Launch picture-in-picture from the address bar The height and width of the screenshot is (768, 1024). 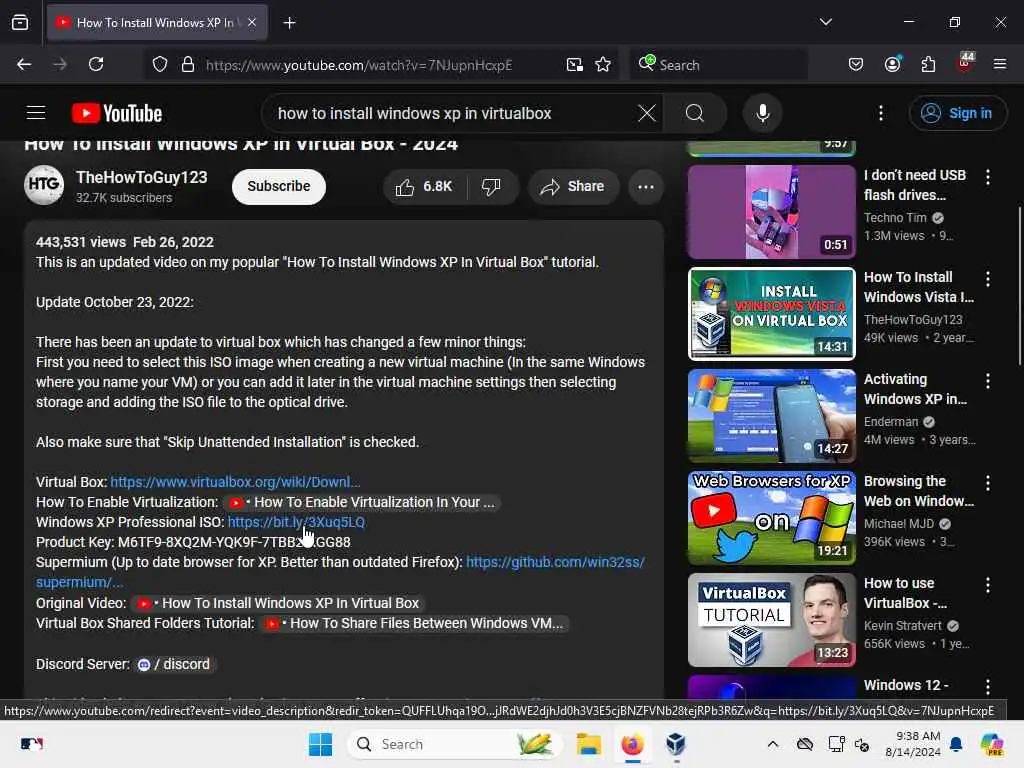point(575,64)
